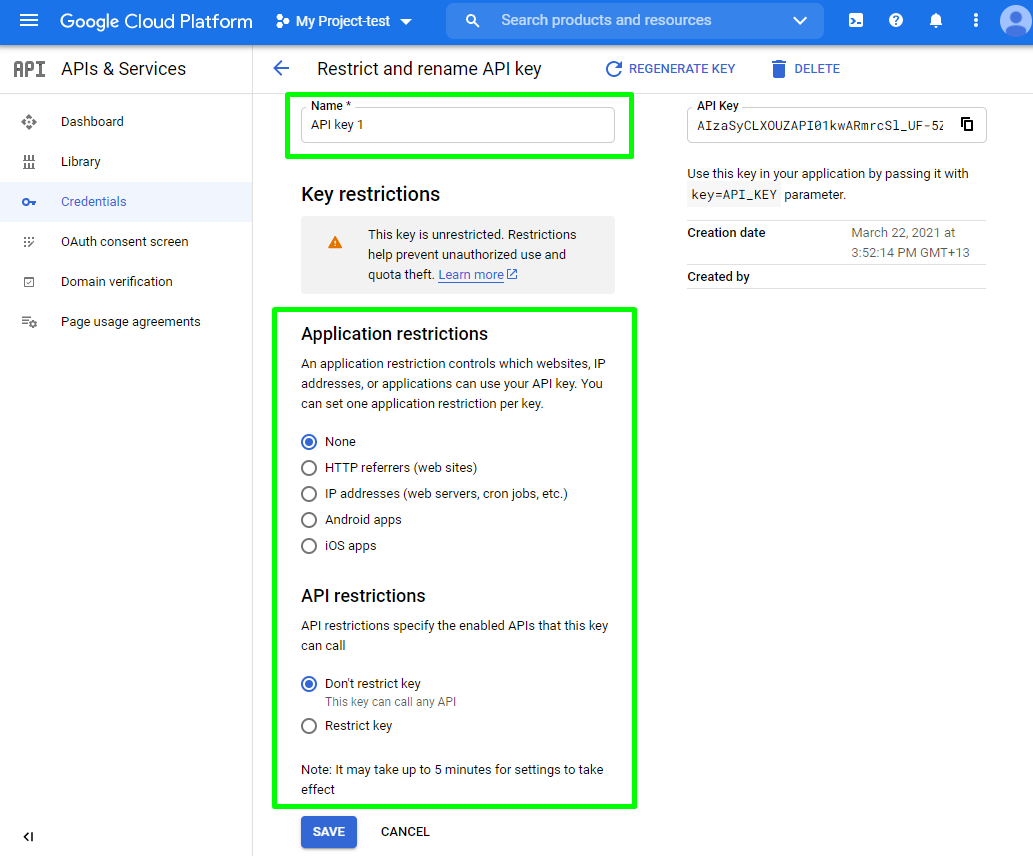Open Credentials in the sidebar
Screen dimensions: 1033x856
94,202
